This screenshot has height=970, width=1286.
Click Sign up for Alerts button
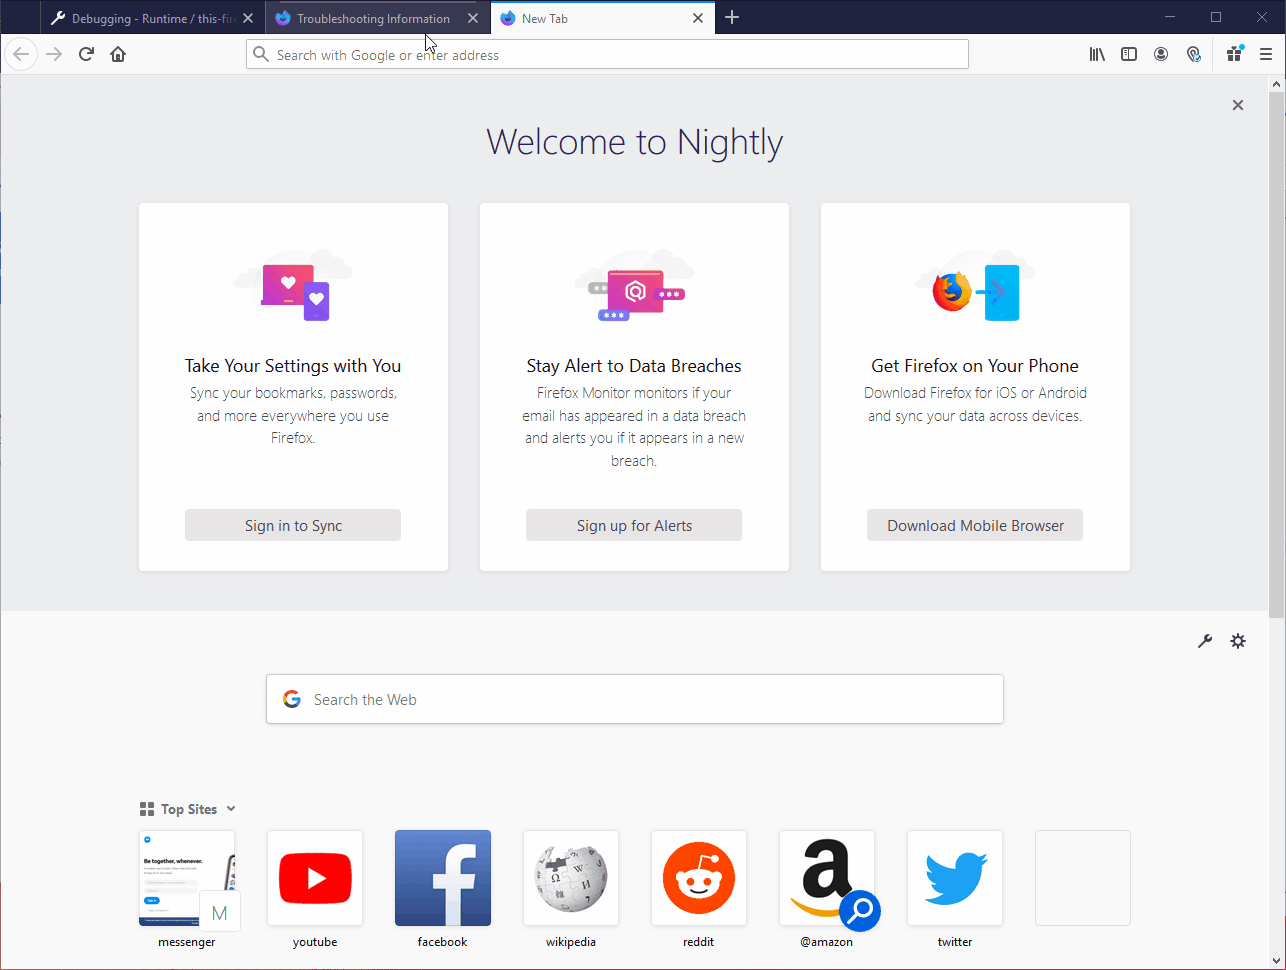pyautogui.click(x=634, y=525)
